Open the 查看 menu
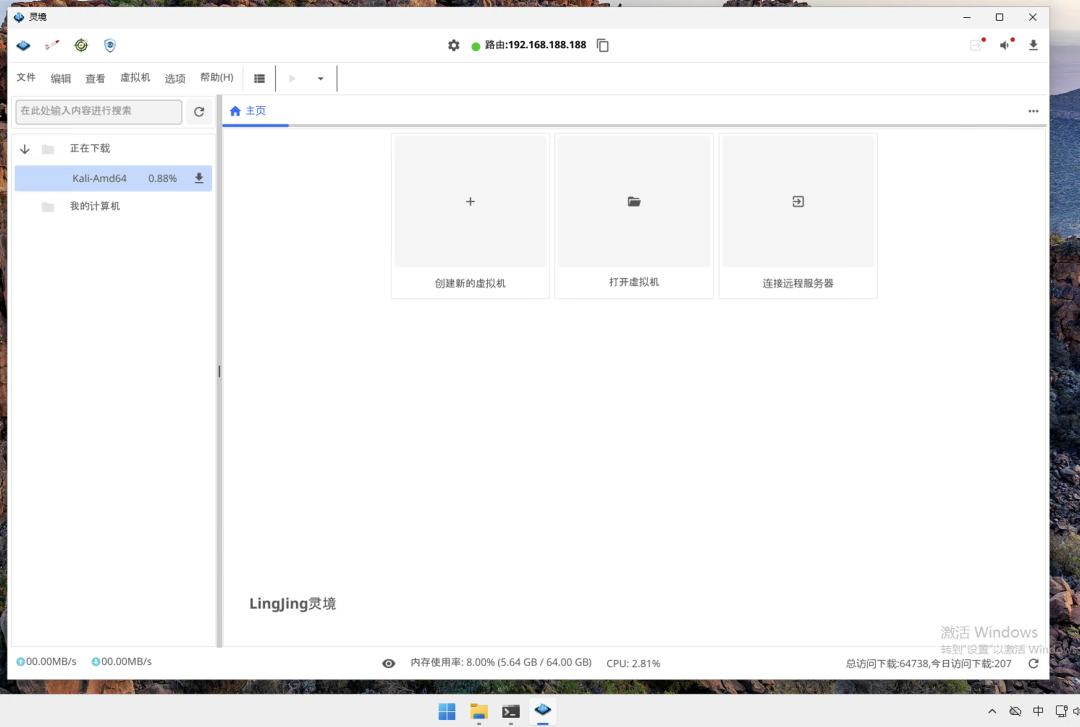The height and width of the screenshot is (727, 1080). [x=95, y=78]
